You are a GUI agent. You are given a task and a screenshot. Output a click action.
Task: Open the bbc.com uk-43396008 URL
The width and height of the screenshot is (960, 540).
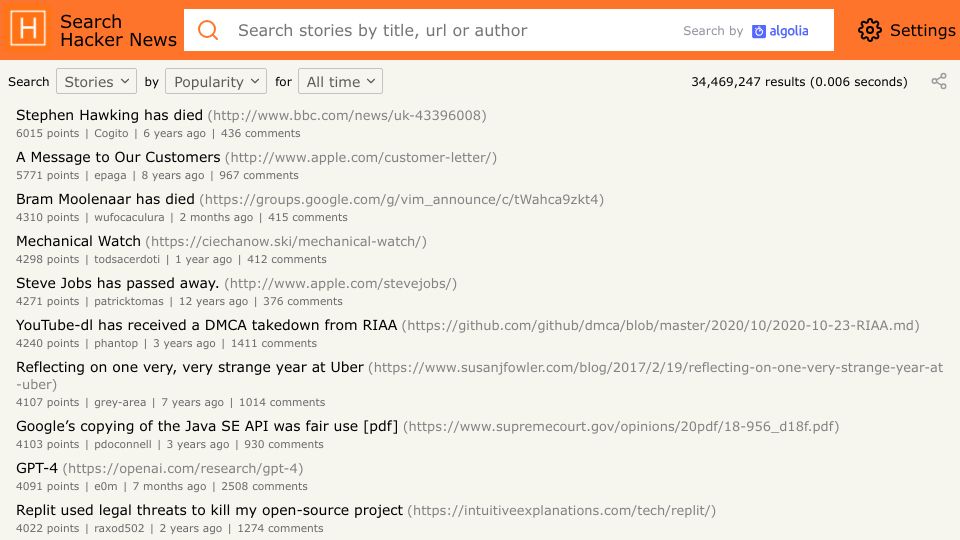point(347,116)
